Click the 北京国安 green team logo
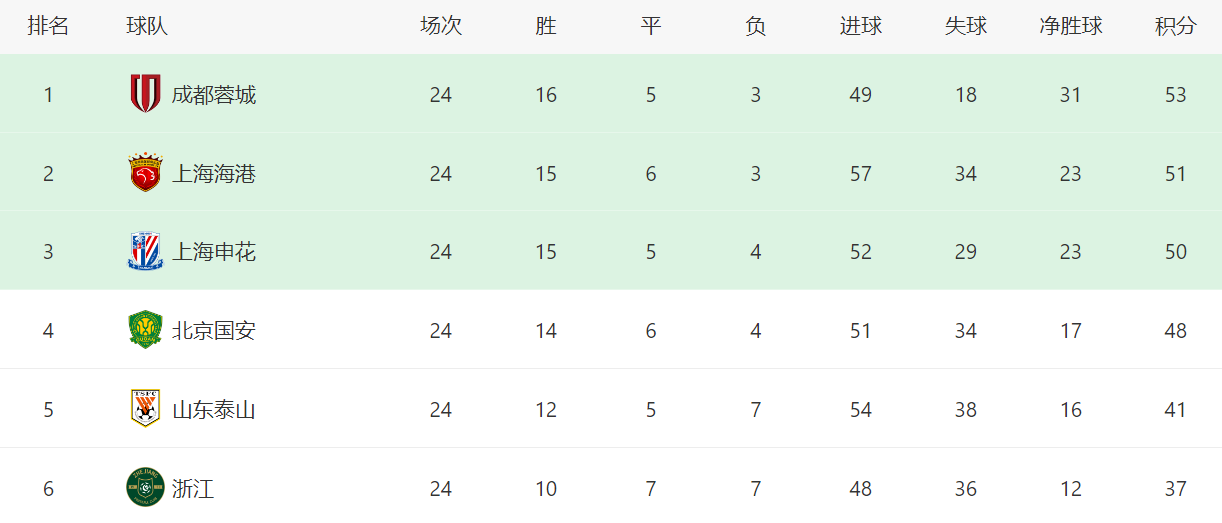Screen dimensions: 1222x523 [145, 330]
